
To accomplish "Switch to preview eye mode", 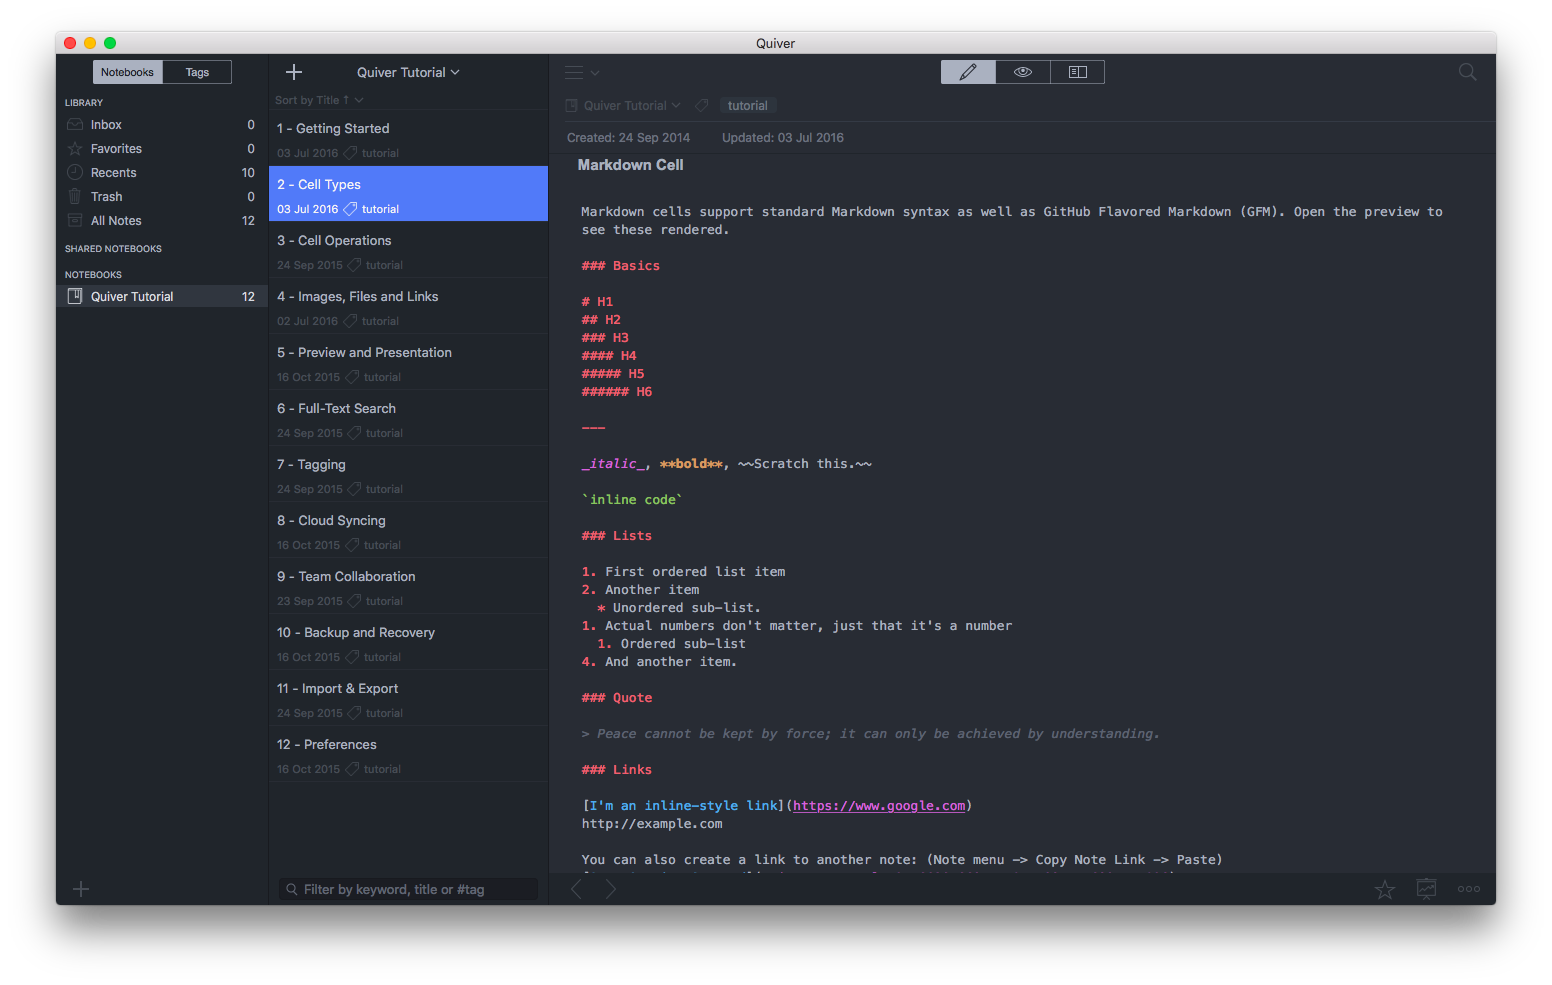I will coord(1023,72).
